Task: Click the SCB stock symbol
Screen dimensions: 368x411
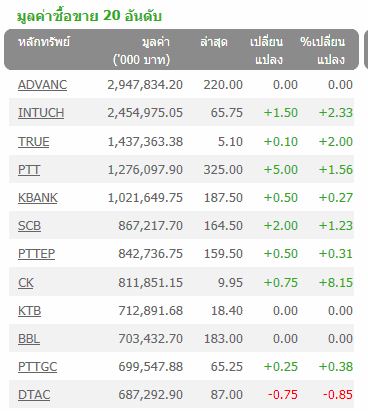Action: coord(29,226)
